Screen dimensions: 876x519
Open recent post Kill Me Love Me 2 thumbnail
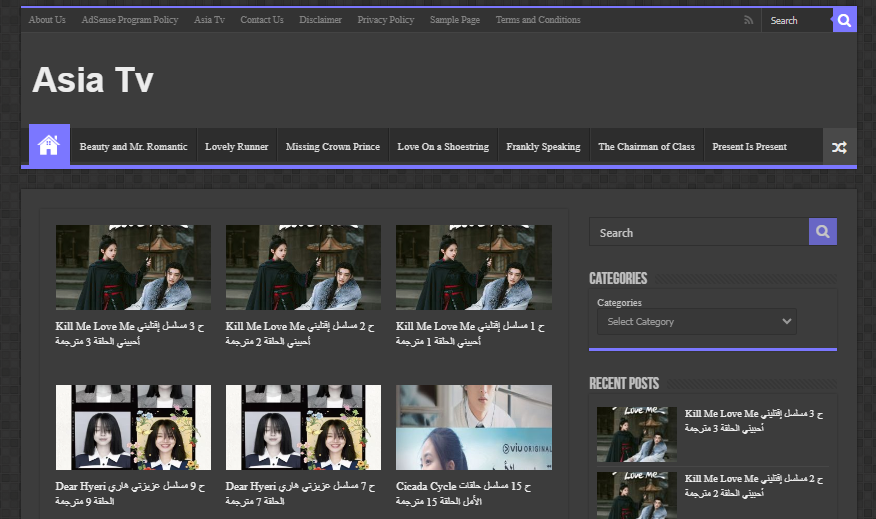pos(636,496)
